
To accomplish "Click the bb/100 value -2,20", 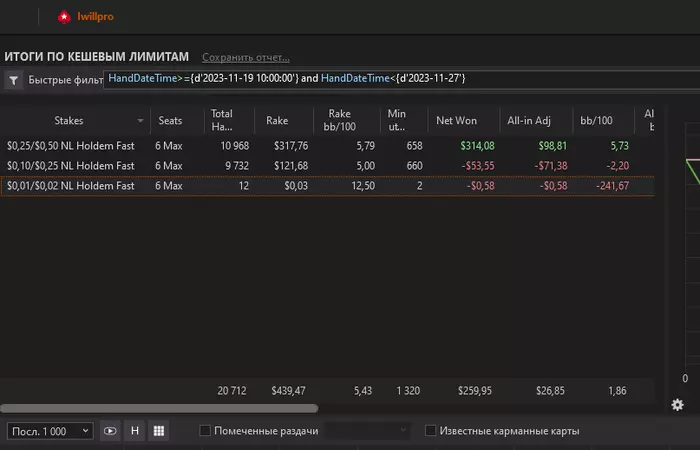I will [x=618, y=166].
